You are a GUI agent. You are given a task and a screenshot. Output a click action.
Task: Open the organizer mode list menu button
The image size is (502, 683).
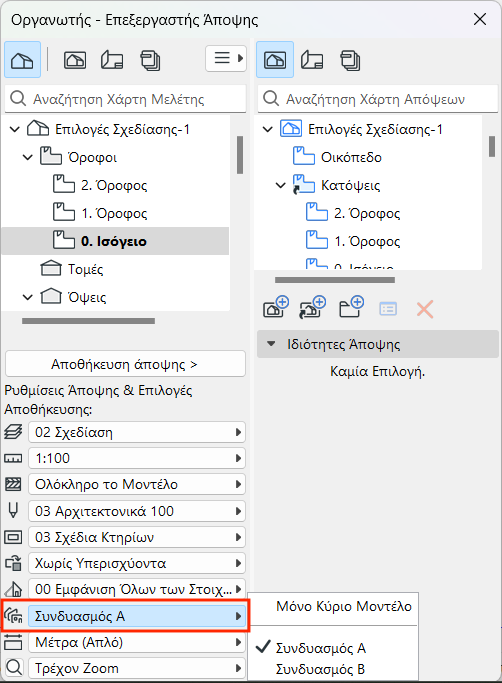(226, 58)
